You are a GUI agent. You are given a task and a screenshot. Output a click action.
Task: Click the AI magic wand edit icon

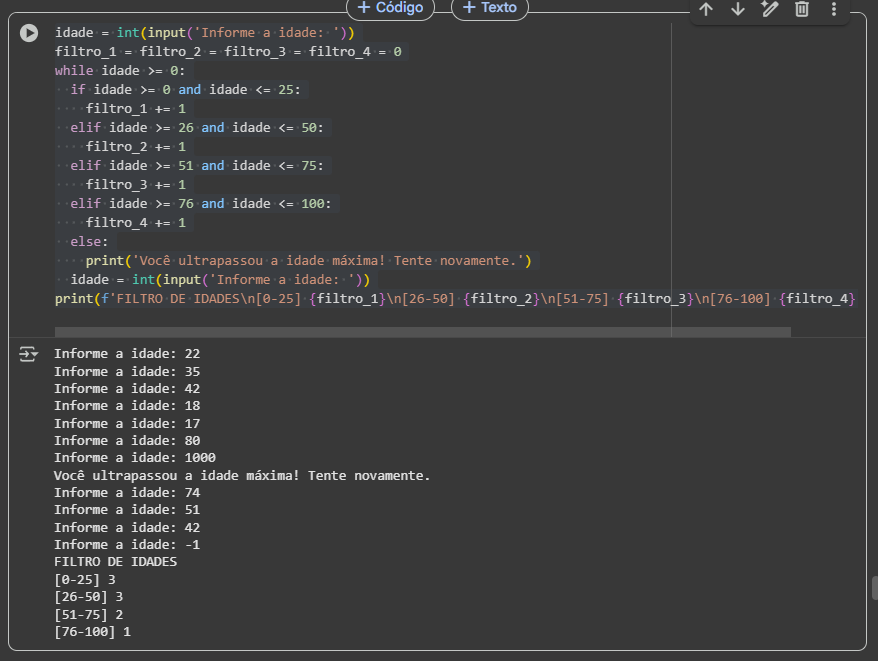click(769, 9)
